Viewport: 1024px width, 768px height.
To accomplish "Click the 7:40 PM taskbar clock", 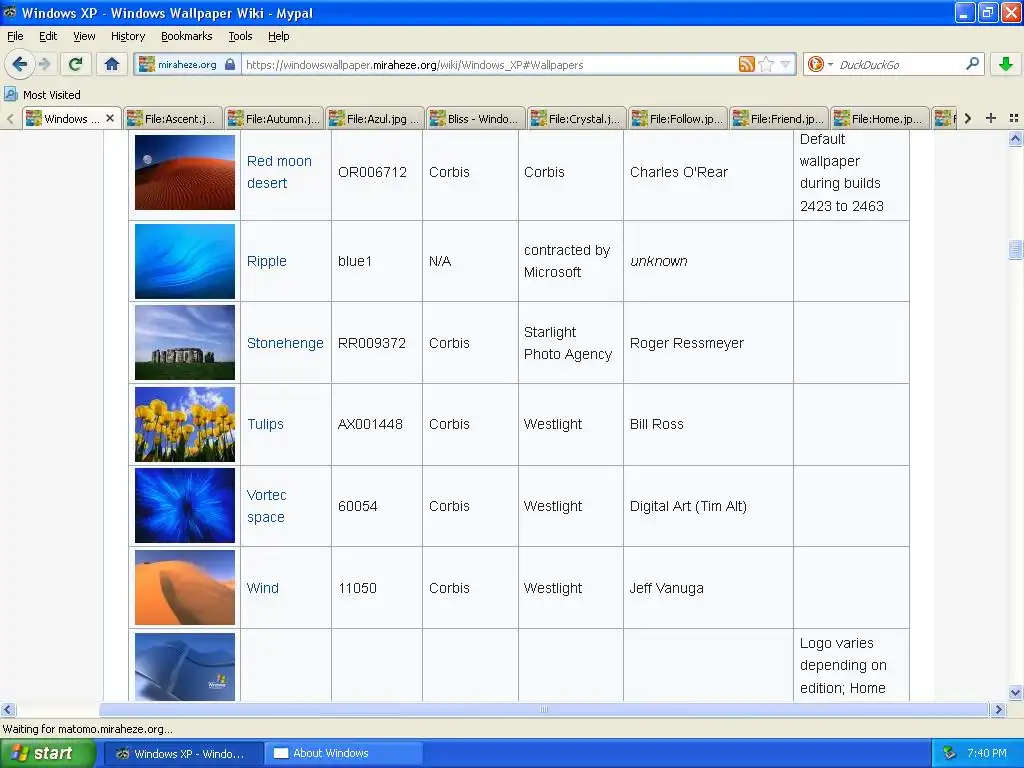I will pyautogui.click(x=987, y=753).
